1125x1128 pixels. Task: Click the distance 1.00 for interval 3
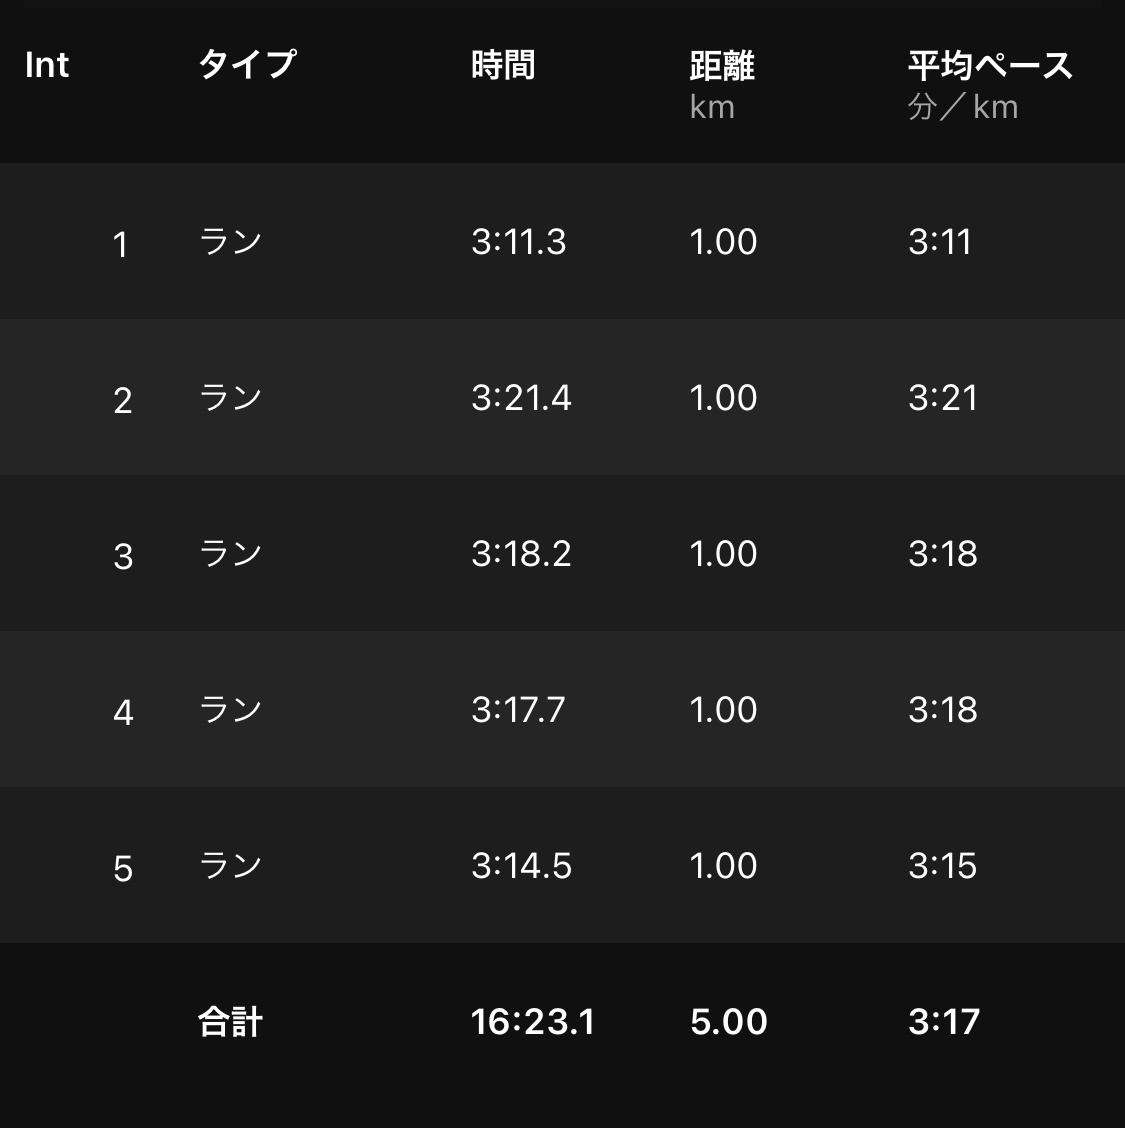tap(723, 553)
